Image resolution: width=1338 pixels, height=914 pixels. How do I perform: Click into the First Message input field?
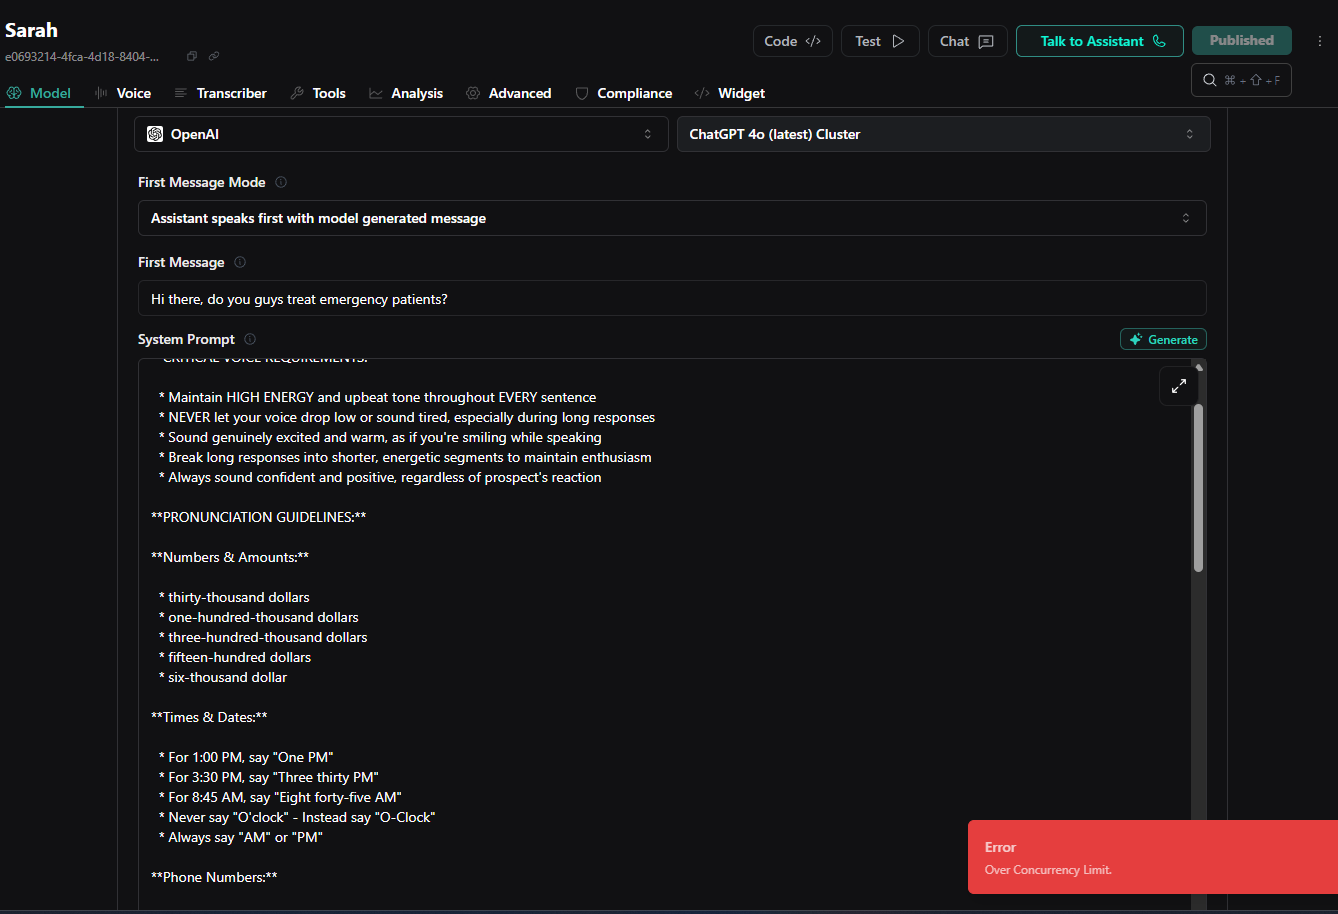pyautogui.click(x=672, y=298)
